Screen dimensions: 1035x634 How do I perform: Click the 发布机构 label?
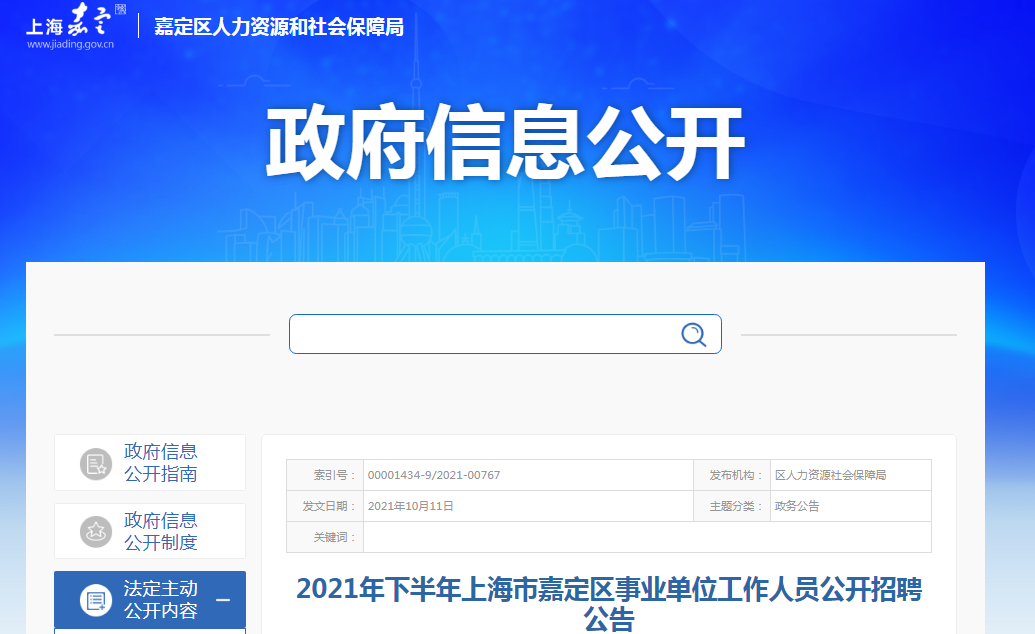[x=736, y=475]
